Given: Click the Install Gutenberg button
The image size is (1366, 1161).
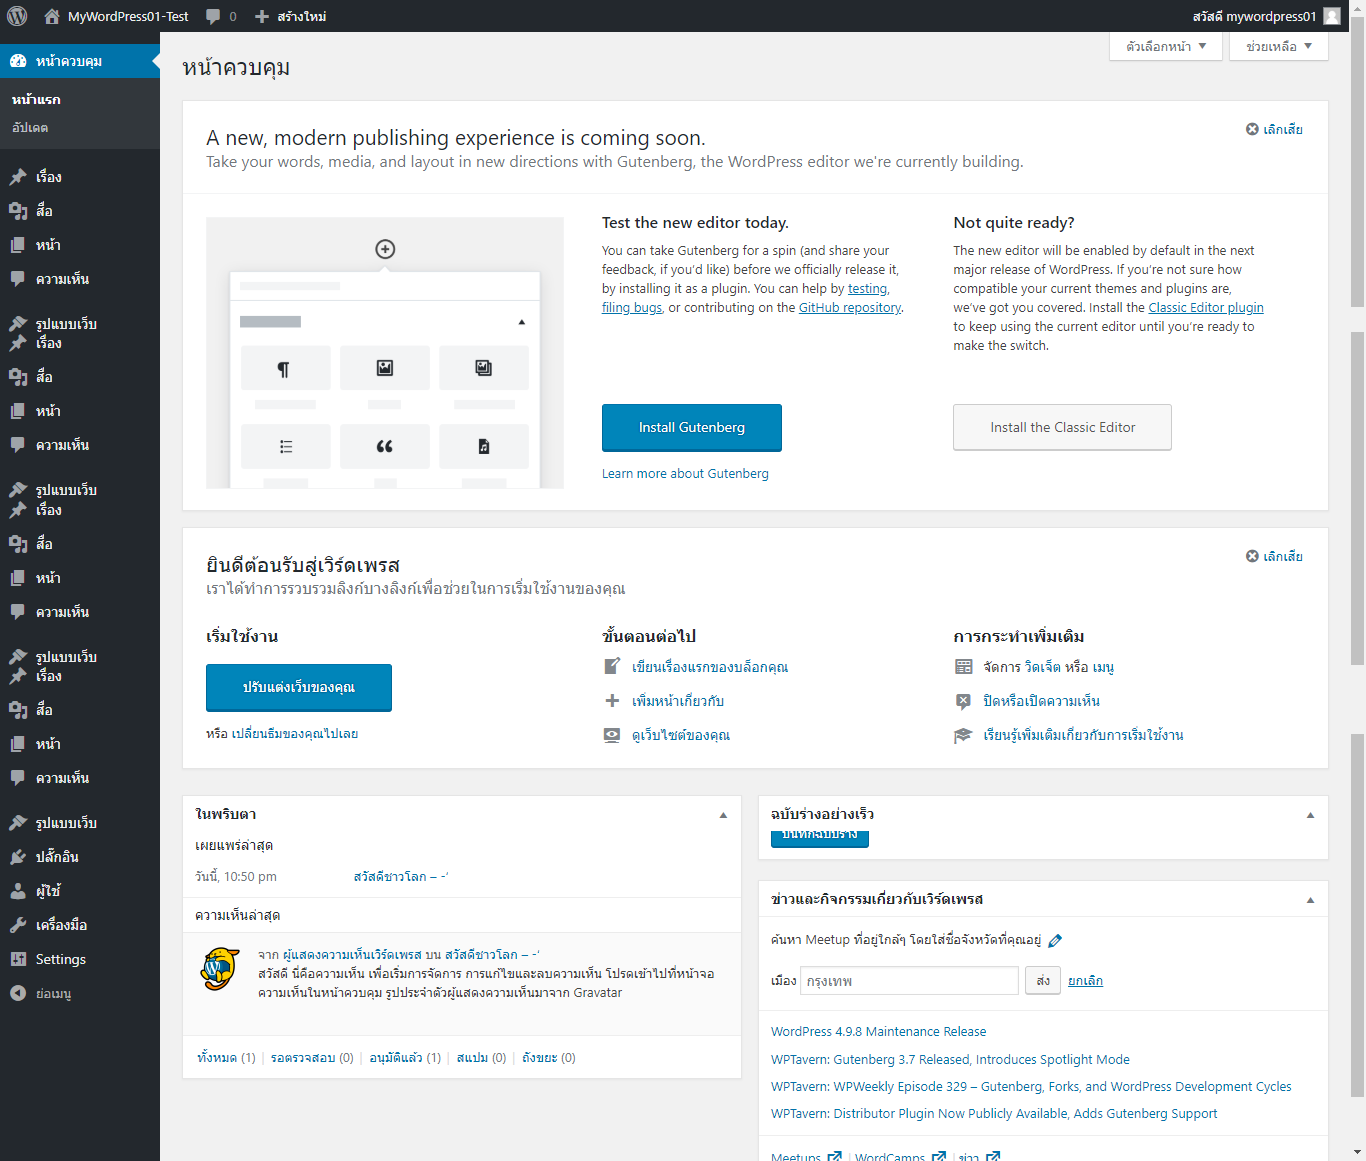Looking at the screenshot, I should [x=691, y=427].
